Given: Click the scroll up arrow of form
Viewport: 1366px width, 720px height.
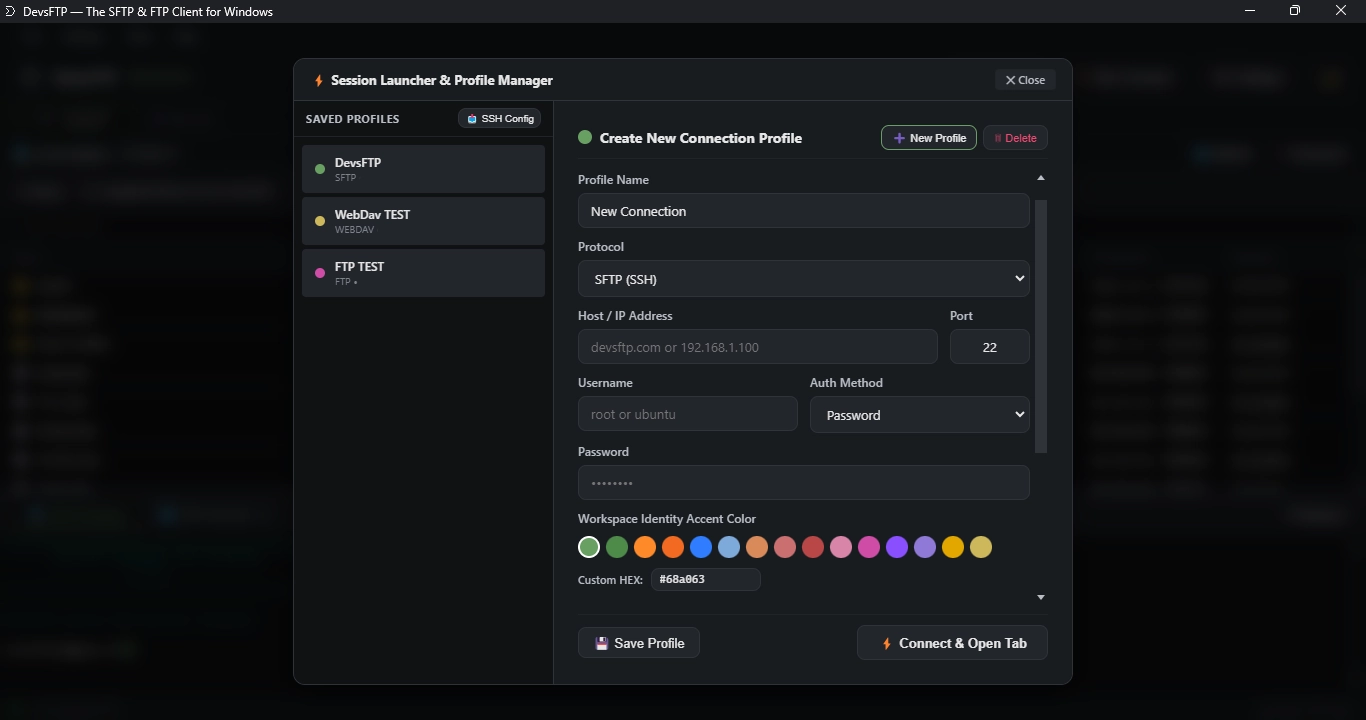Looking at the screenshot, I should pos(1041,178).
